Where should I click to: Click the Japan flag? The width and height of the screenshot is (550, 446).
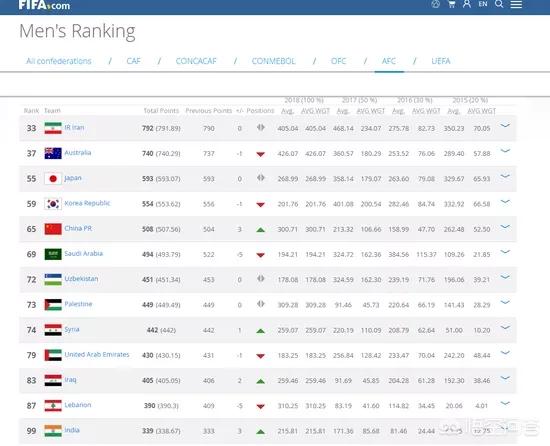pyautogui.click(x=53, y=178)
